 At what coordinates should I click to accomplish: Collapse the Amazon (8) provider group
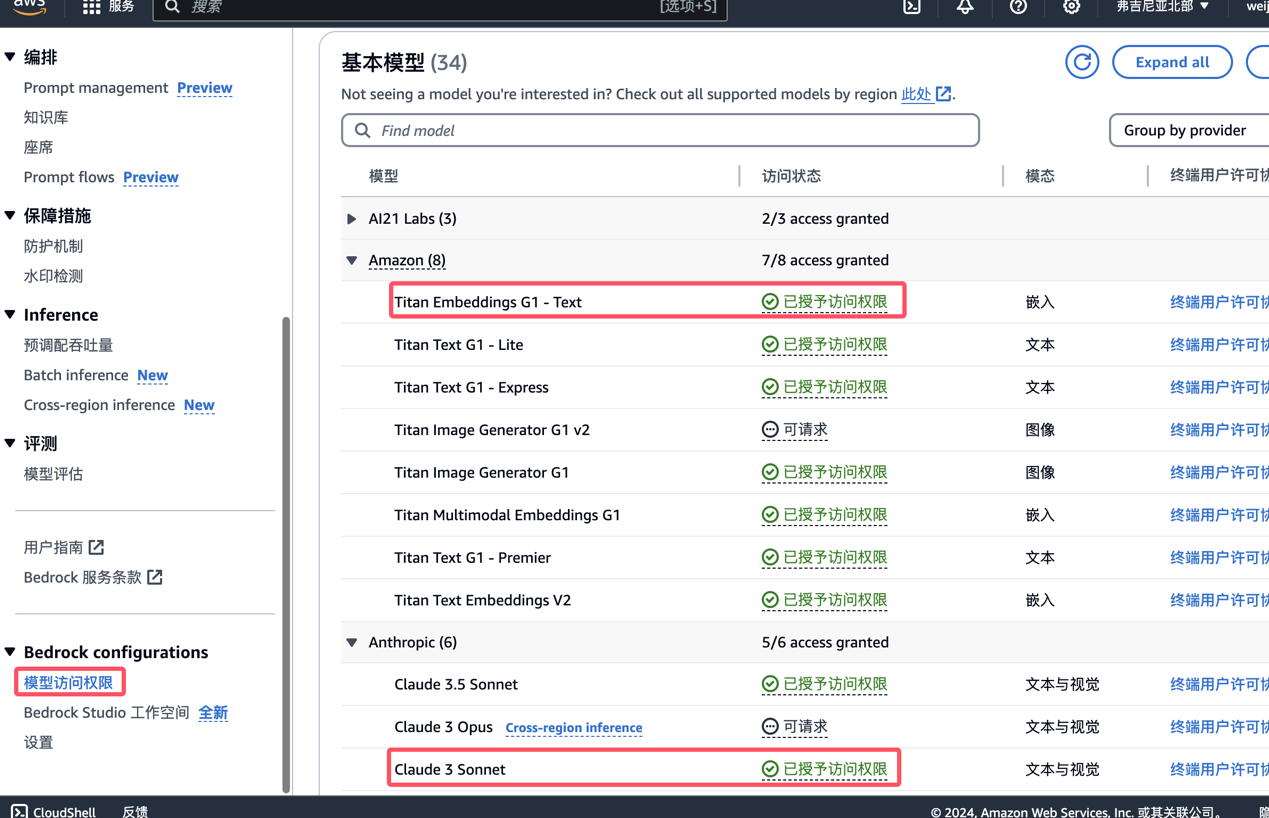click(352, 260)
